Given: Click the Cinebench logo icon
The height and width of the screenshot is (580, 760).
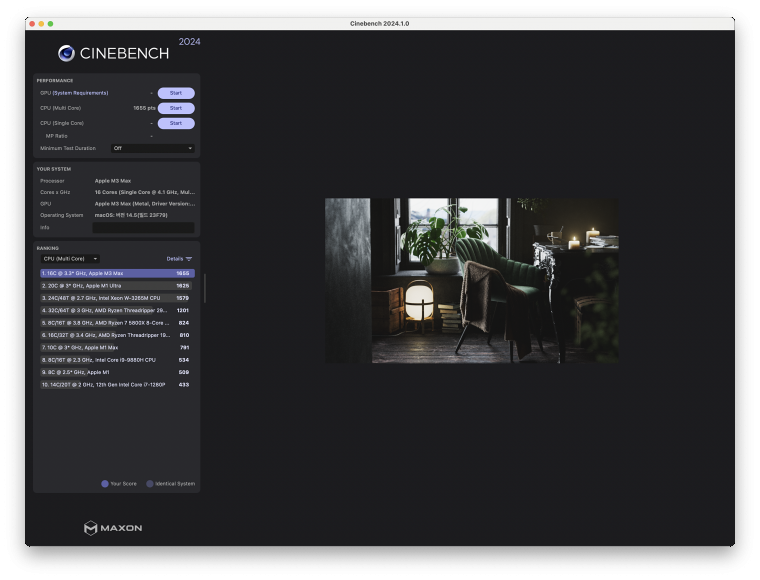Looking at the screenshot, I should 66,53.
